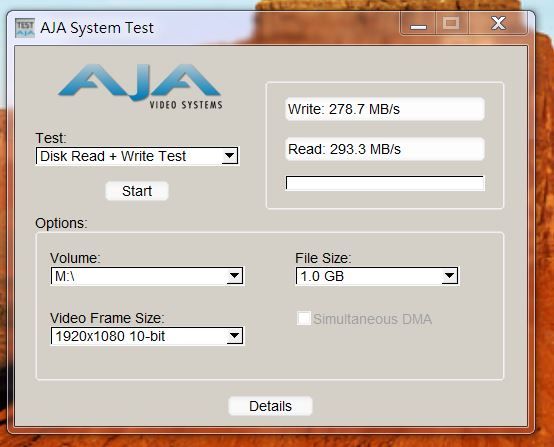Click the Read speed result field

[x=385, y=149]
